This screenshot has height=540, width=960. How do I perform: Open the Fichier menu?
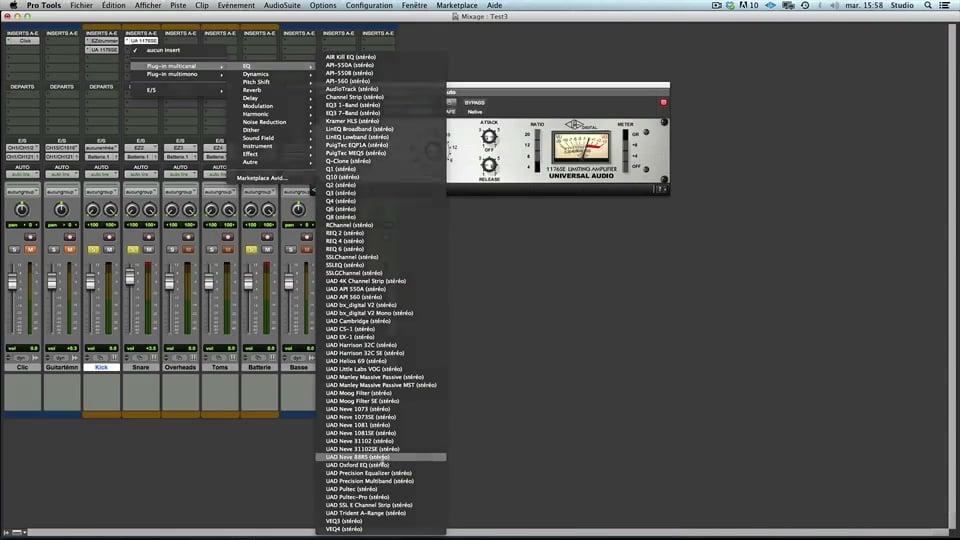pyautogui.click(x=81, y=5)
